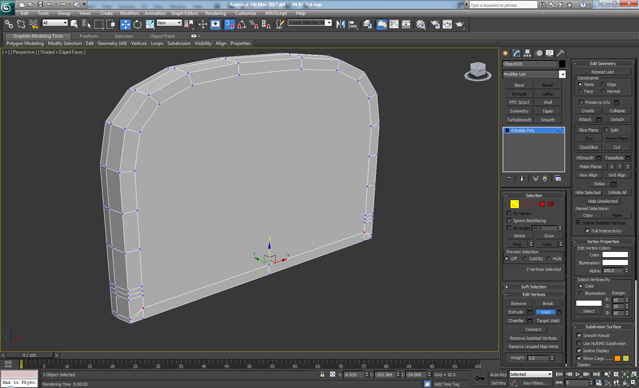Click the Play Animation button
Image resolution: width=639 pixels, height=388 pixels.
pyautogui.click(x=577, y=374)
